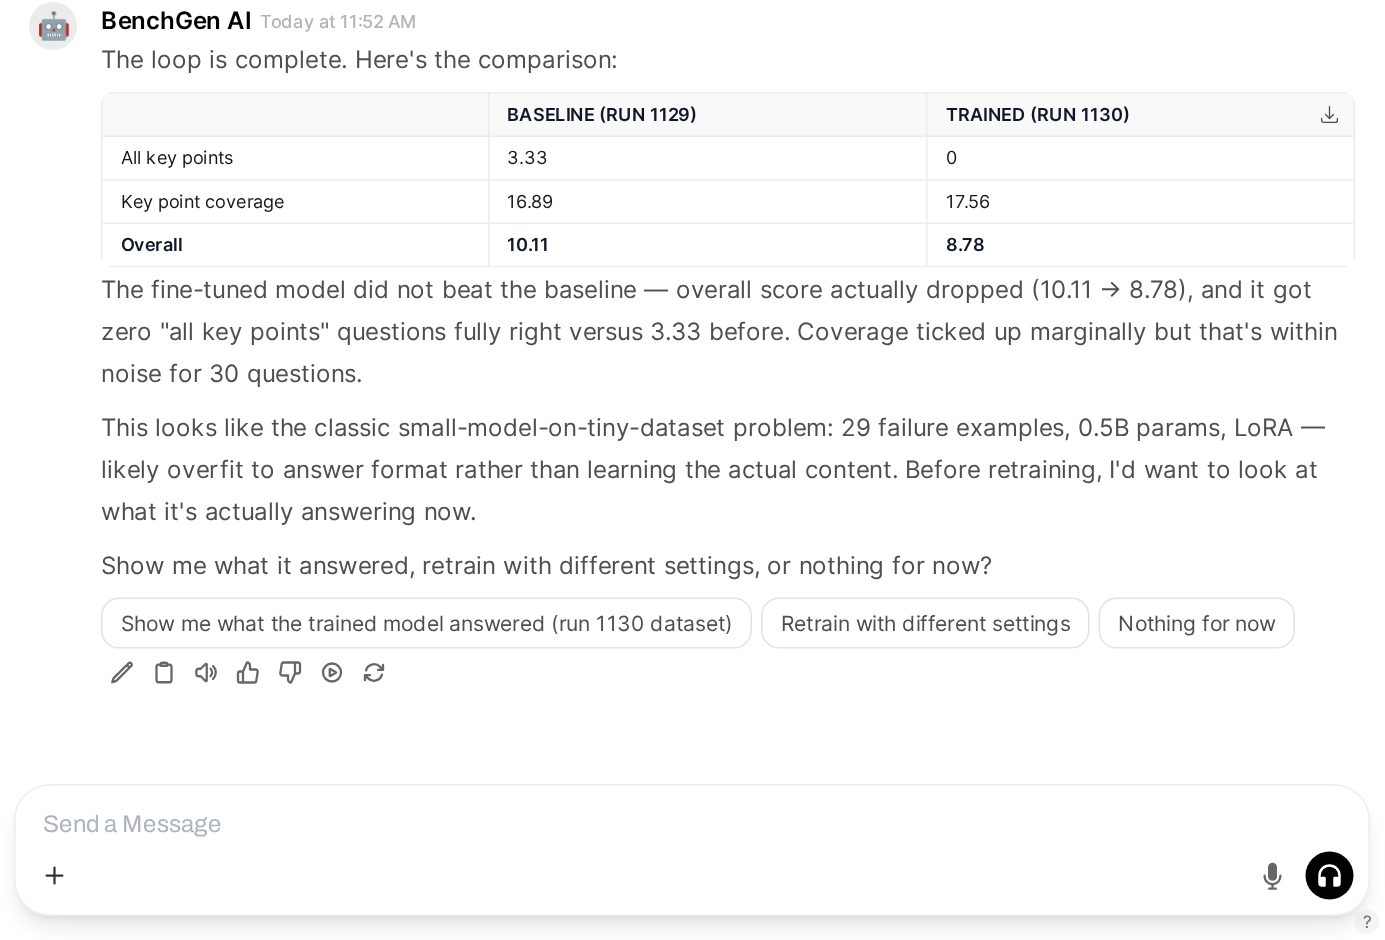The width and height of the screenshot is (1385, 940).
Task: Select trained coverage value 17.56
Action: pyautogui.click(x=968, y=202)
